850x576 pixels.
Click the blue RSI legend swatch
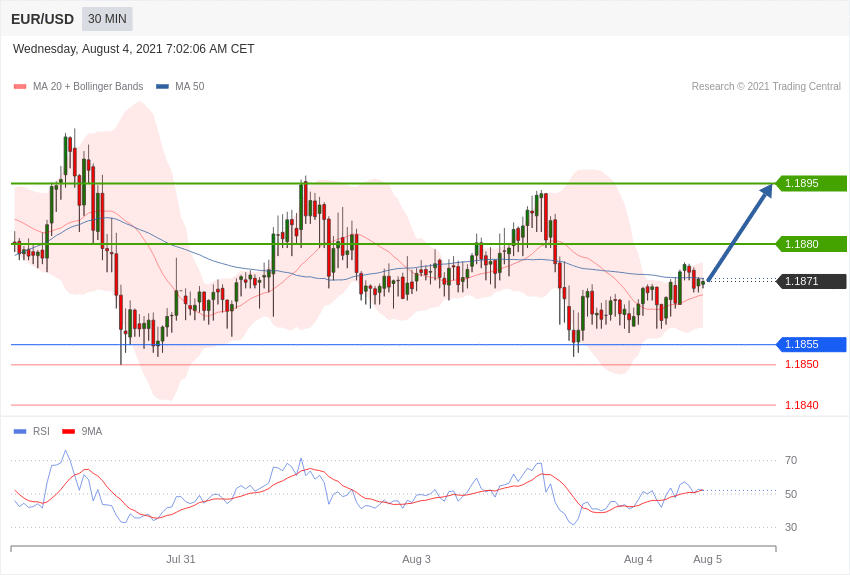pyautogui.click(x=20, y=431)
